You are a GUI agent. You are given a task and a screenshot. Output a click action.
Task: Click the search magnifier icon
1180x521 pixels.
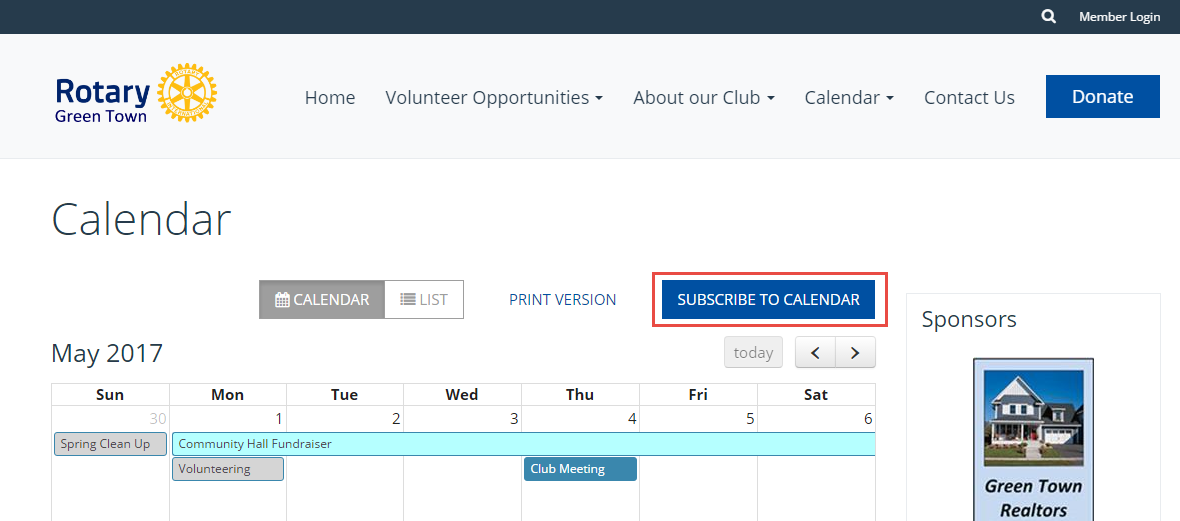pyautogui.click(x=1048, y=17)
